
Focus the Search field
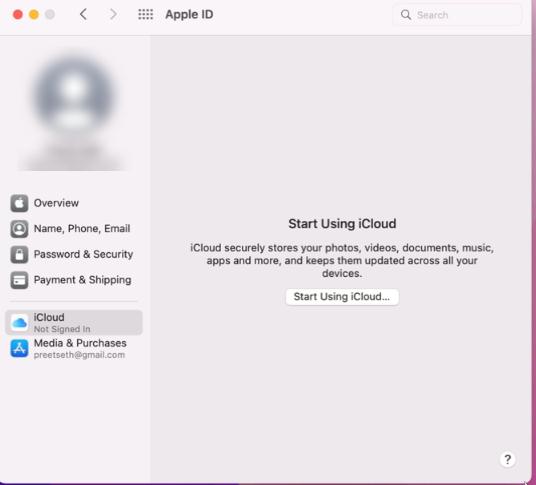click(457, 15)
